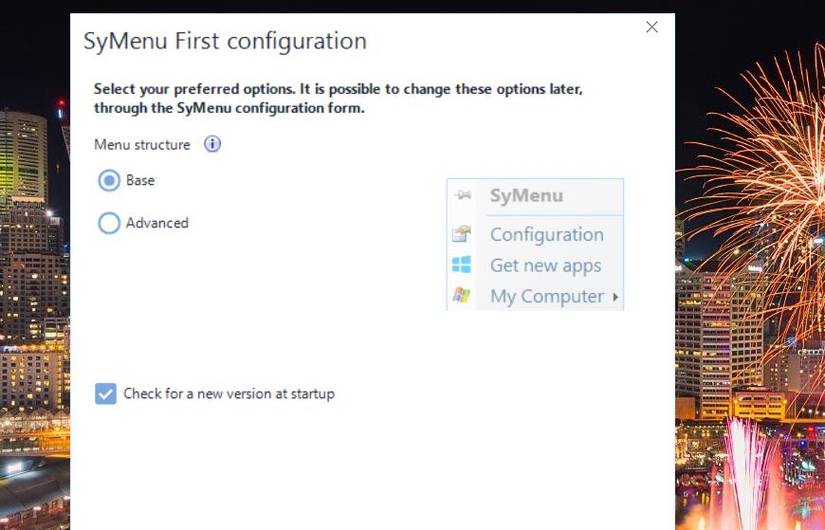Click the My Computer icon in preview
Image resolution: width=825 pixels, height=530 pixels.
461,296
